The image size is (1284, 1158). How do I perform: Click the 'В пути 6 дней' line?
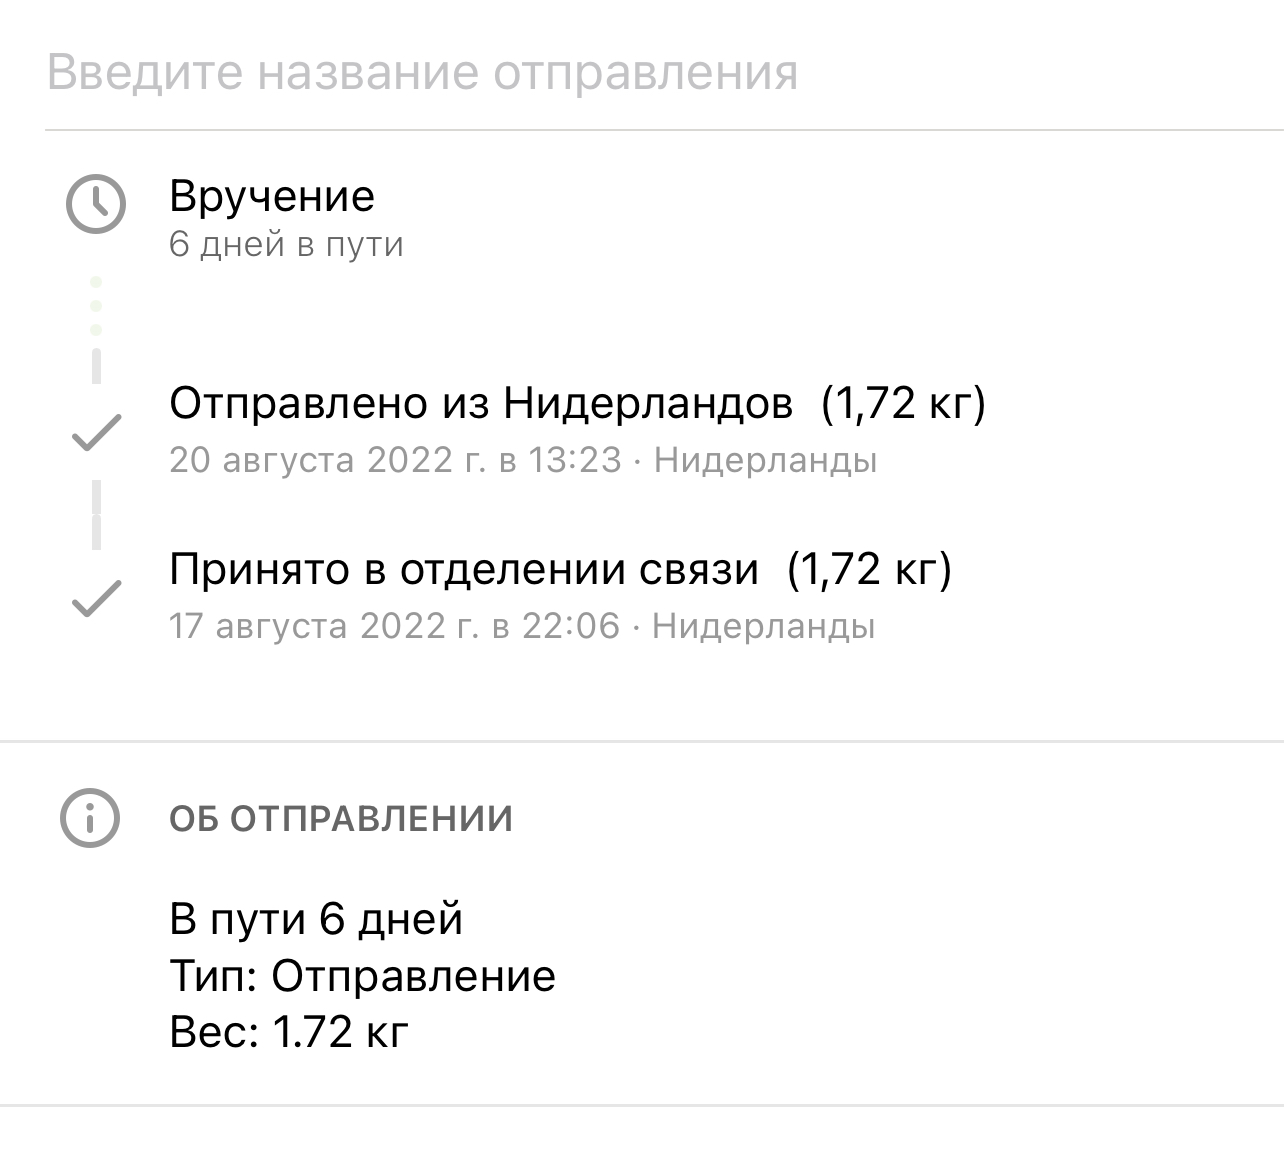(316, 919)
